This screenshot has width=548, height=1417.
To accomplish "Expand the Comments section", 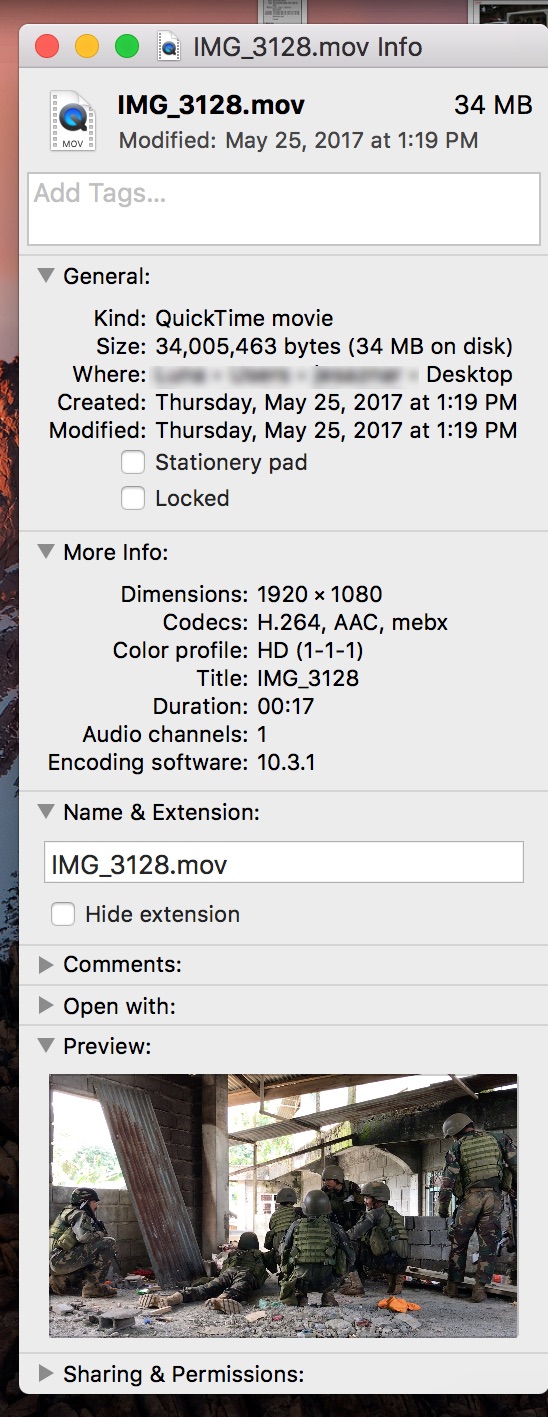I will point(46,964).
